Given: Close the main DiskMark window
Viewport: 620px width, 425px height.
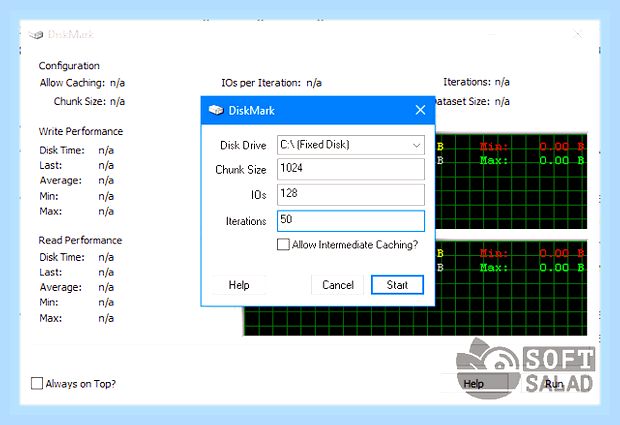Looking at the screenshot, I should (578, 34).
